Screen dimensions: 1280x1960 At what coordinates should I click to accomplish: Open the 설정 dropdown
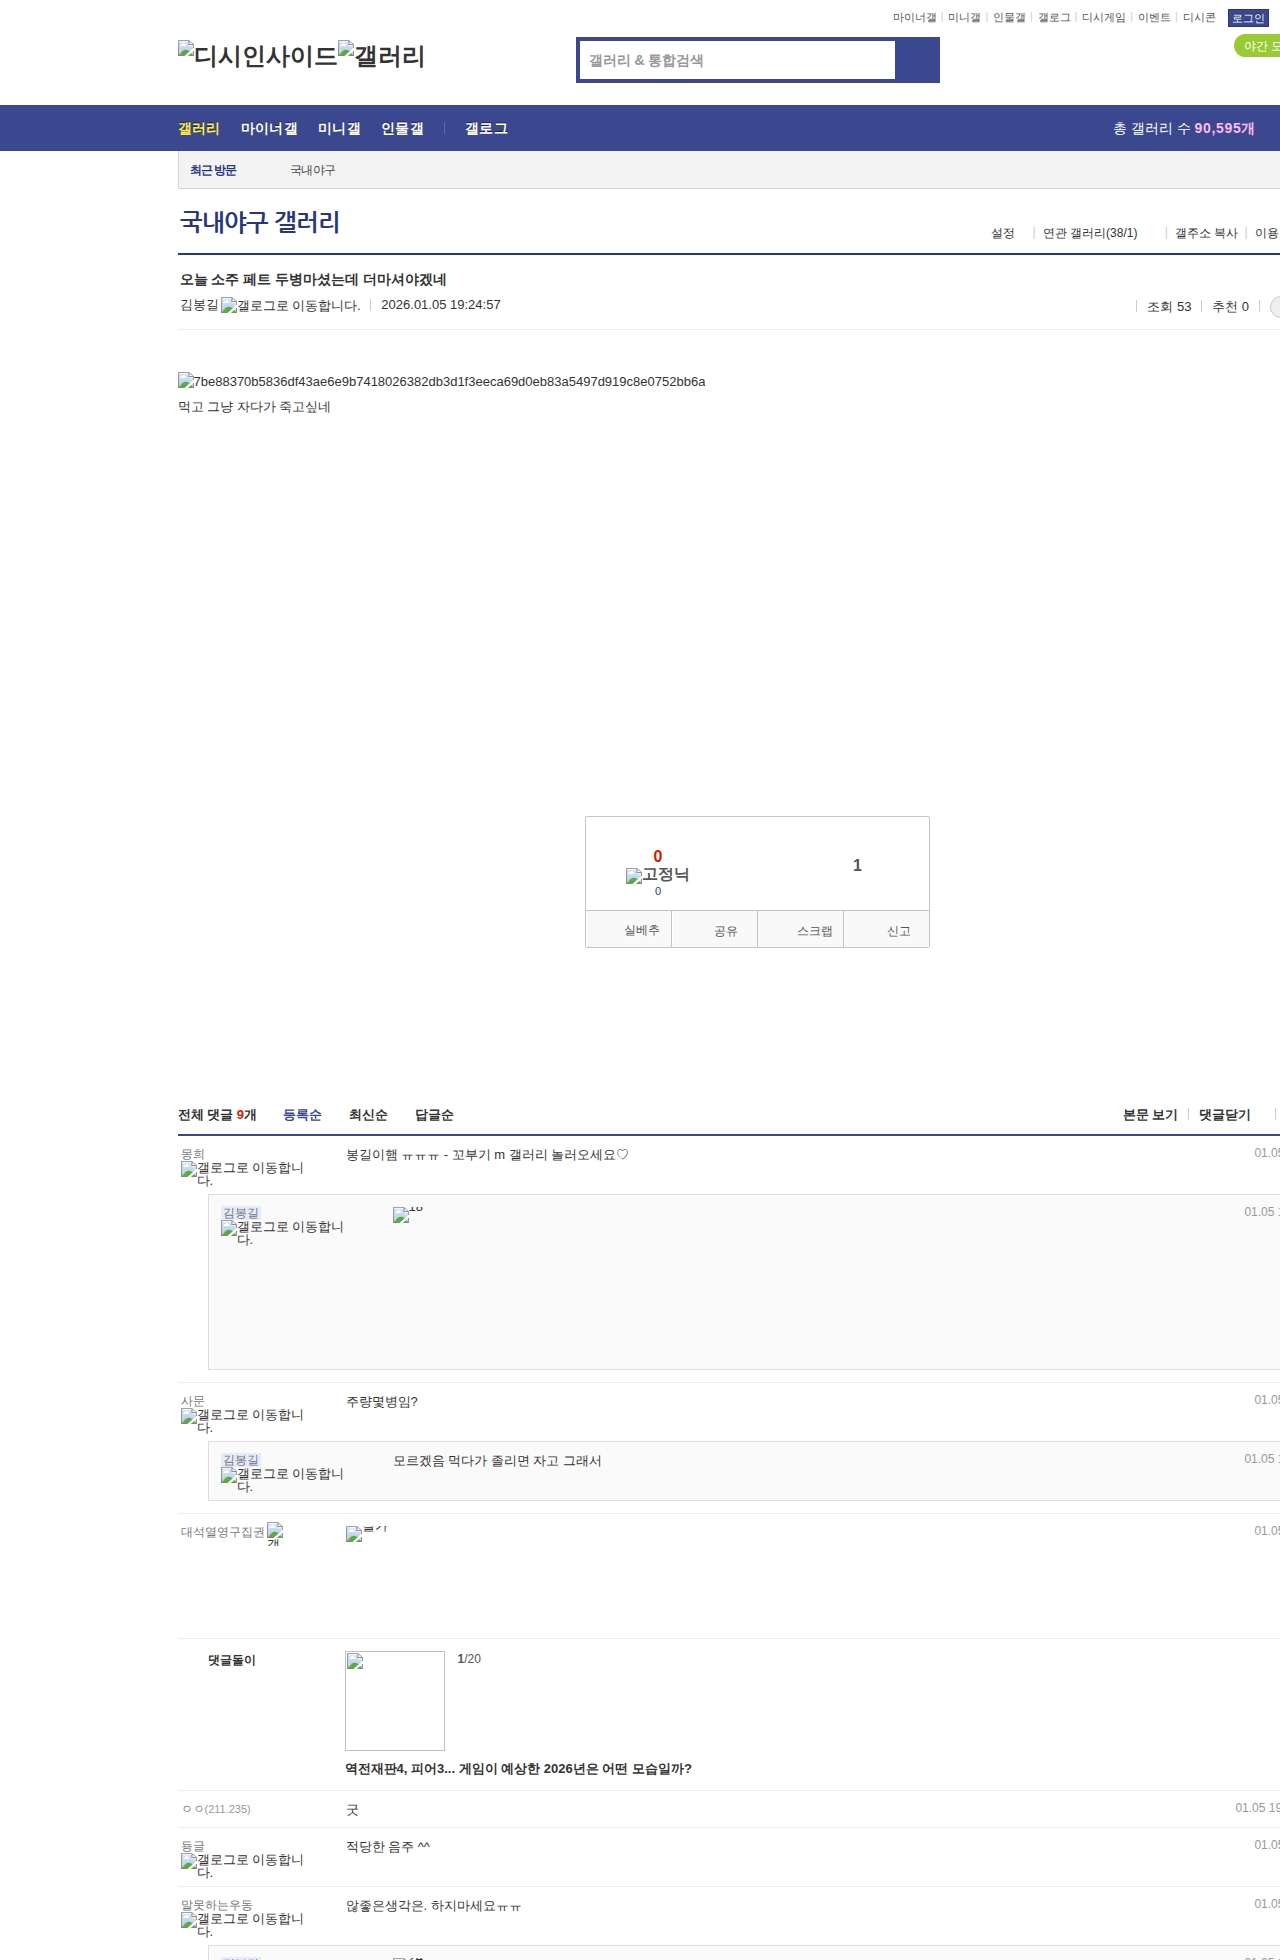1003,233
